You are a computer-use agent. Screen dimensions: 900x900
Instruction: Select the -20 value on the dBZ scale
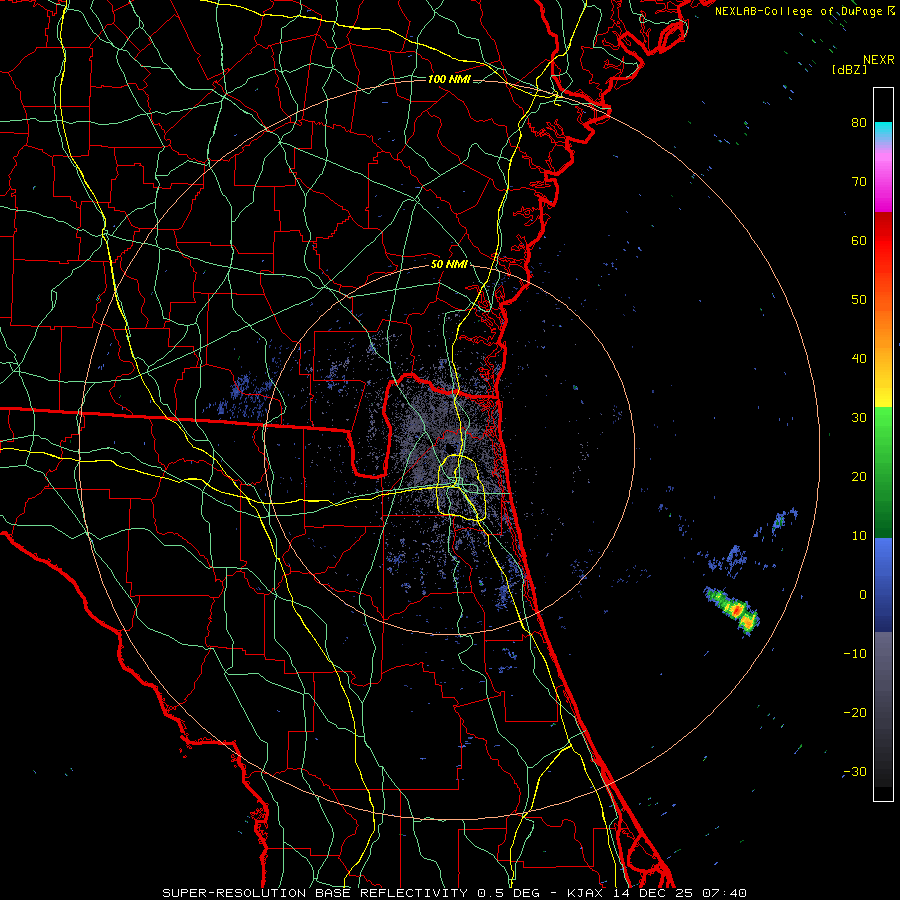coord(855,712)
